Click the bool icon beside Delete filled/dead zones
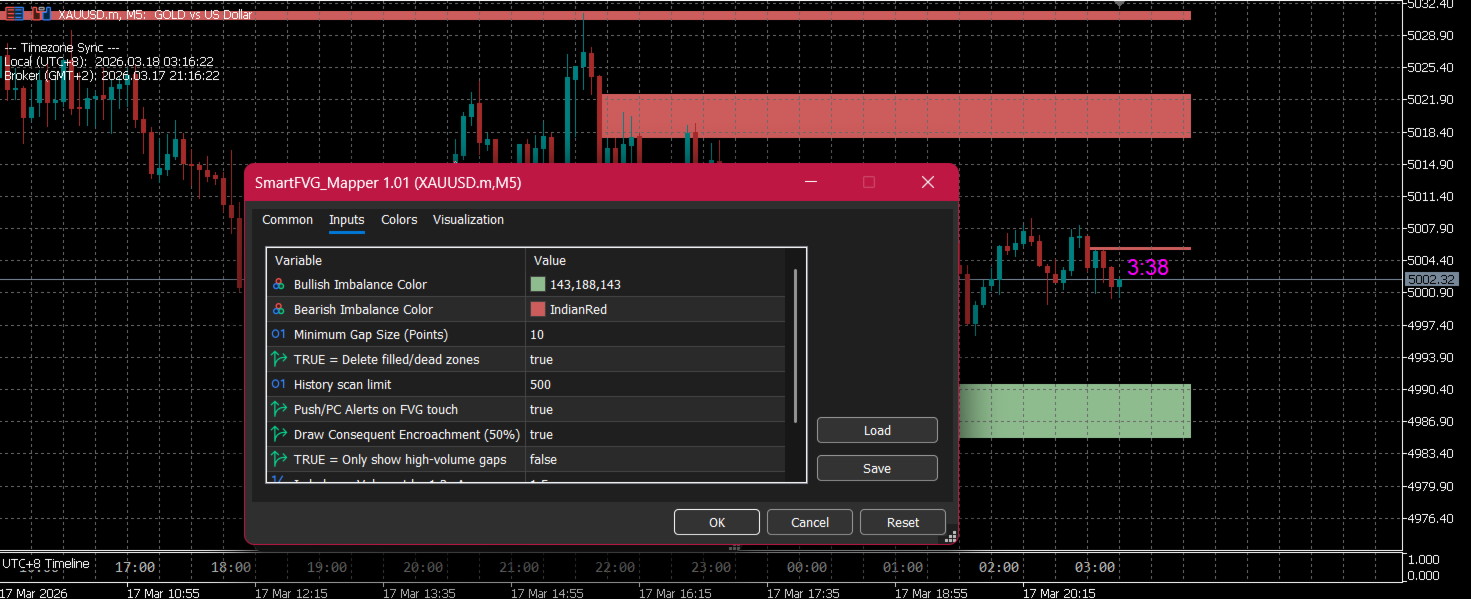Viewport: 1471px width, 599px height. 279,359
